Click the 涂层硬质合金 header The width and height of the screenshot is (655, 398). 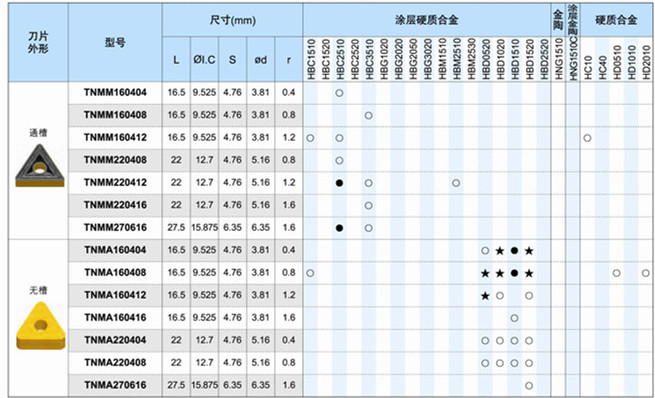pos(427,20)
